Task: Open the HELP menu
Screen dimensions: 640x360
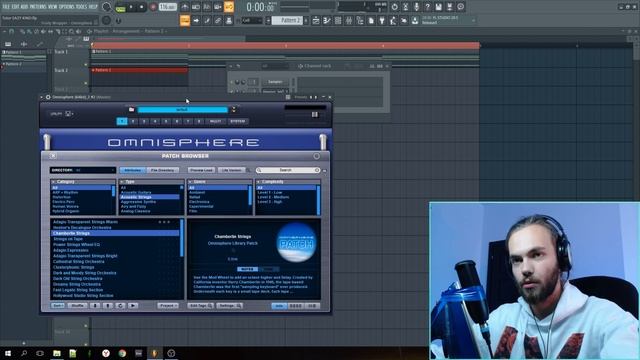Action: pyautogui.click(x=93, y=7)
